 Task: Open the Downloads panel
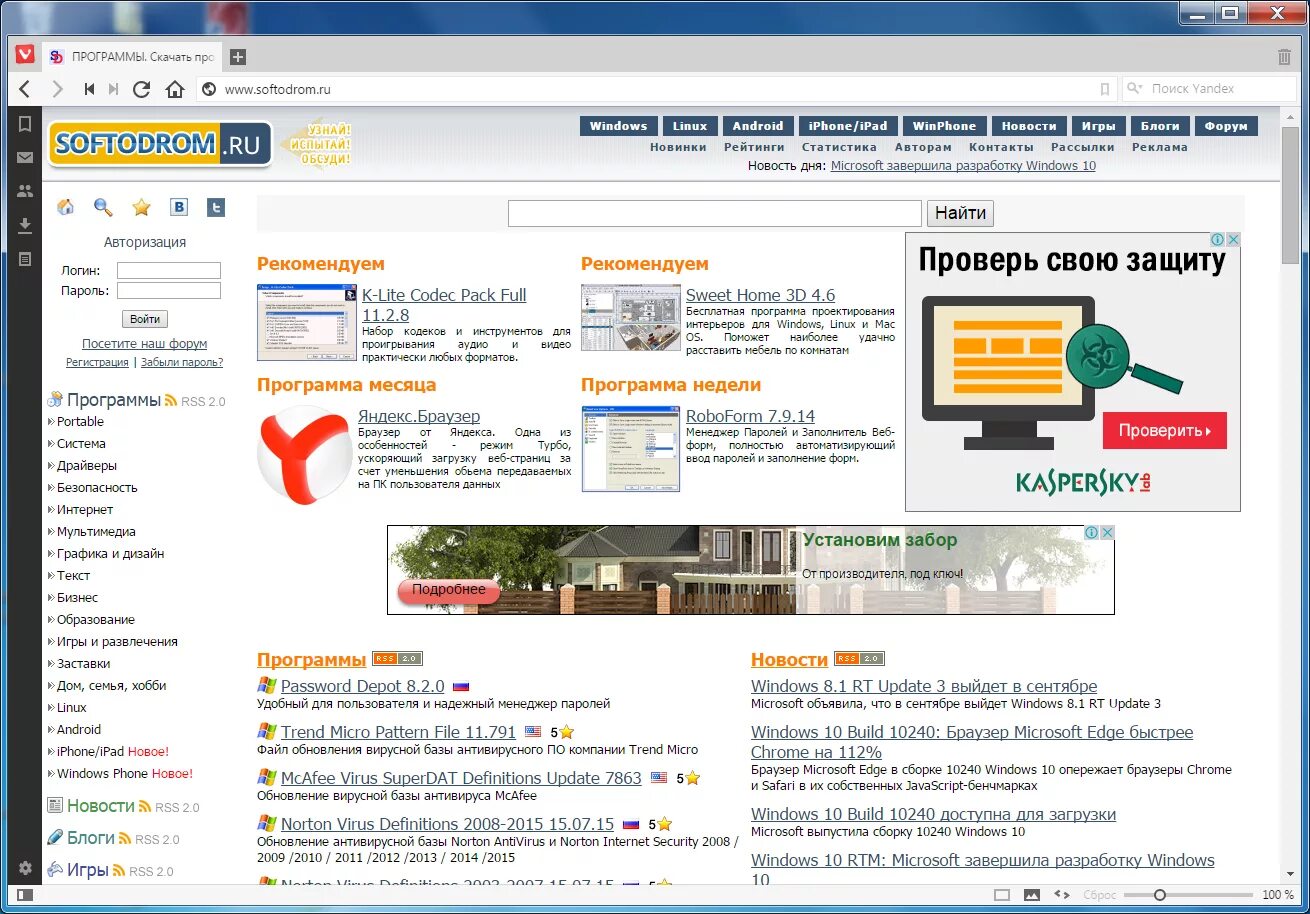pos(25,225)
